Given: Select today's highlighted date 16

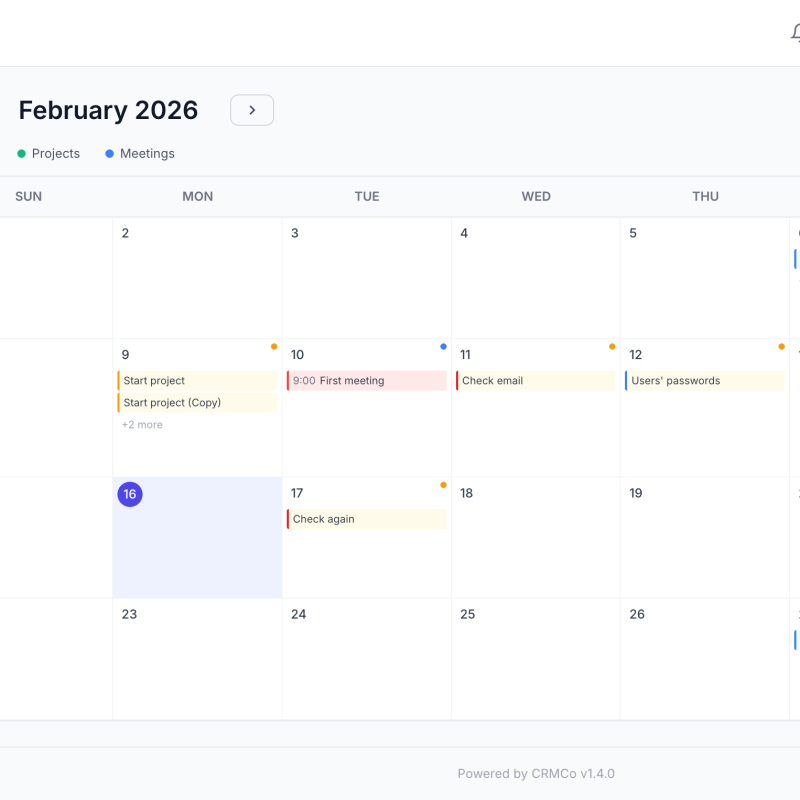Looking at the screenshot, I should (x=130, y=494).
